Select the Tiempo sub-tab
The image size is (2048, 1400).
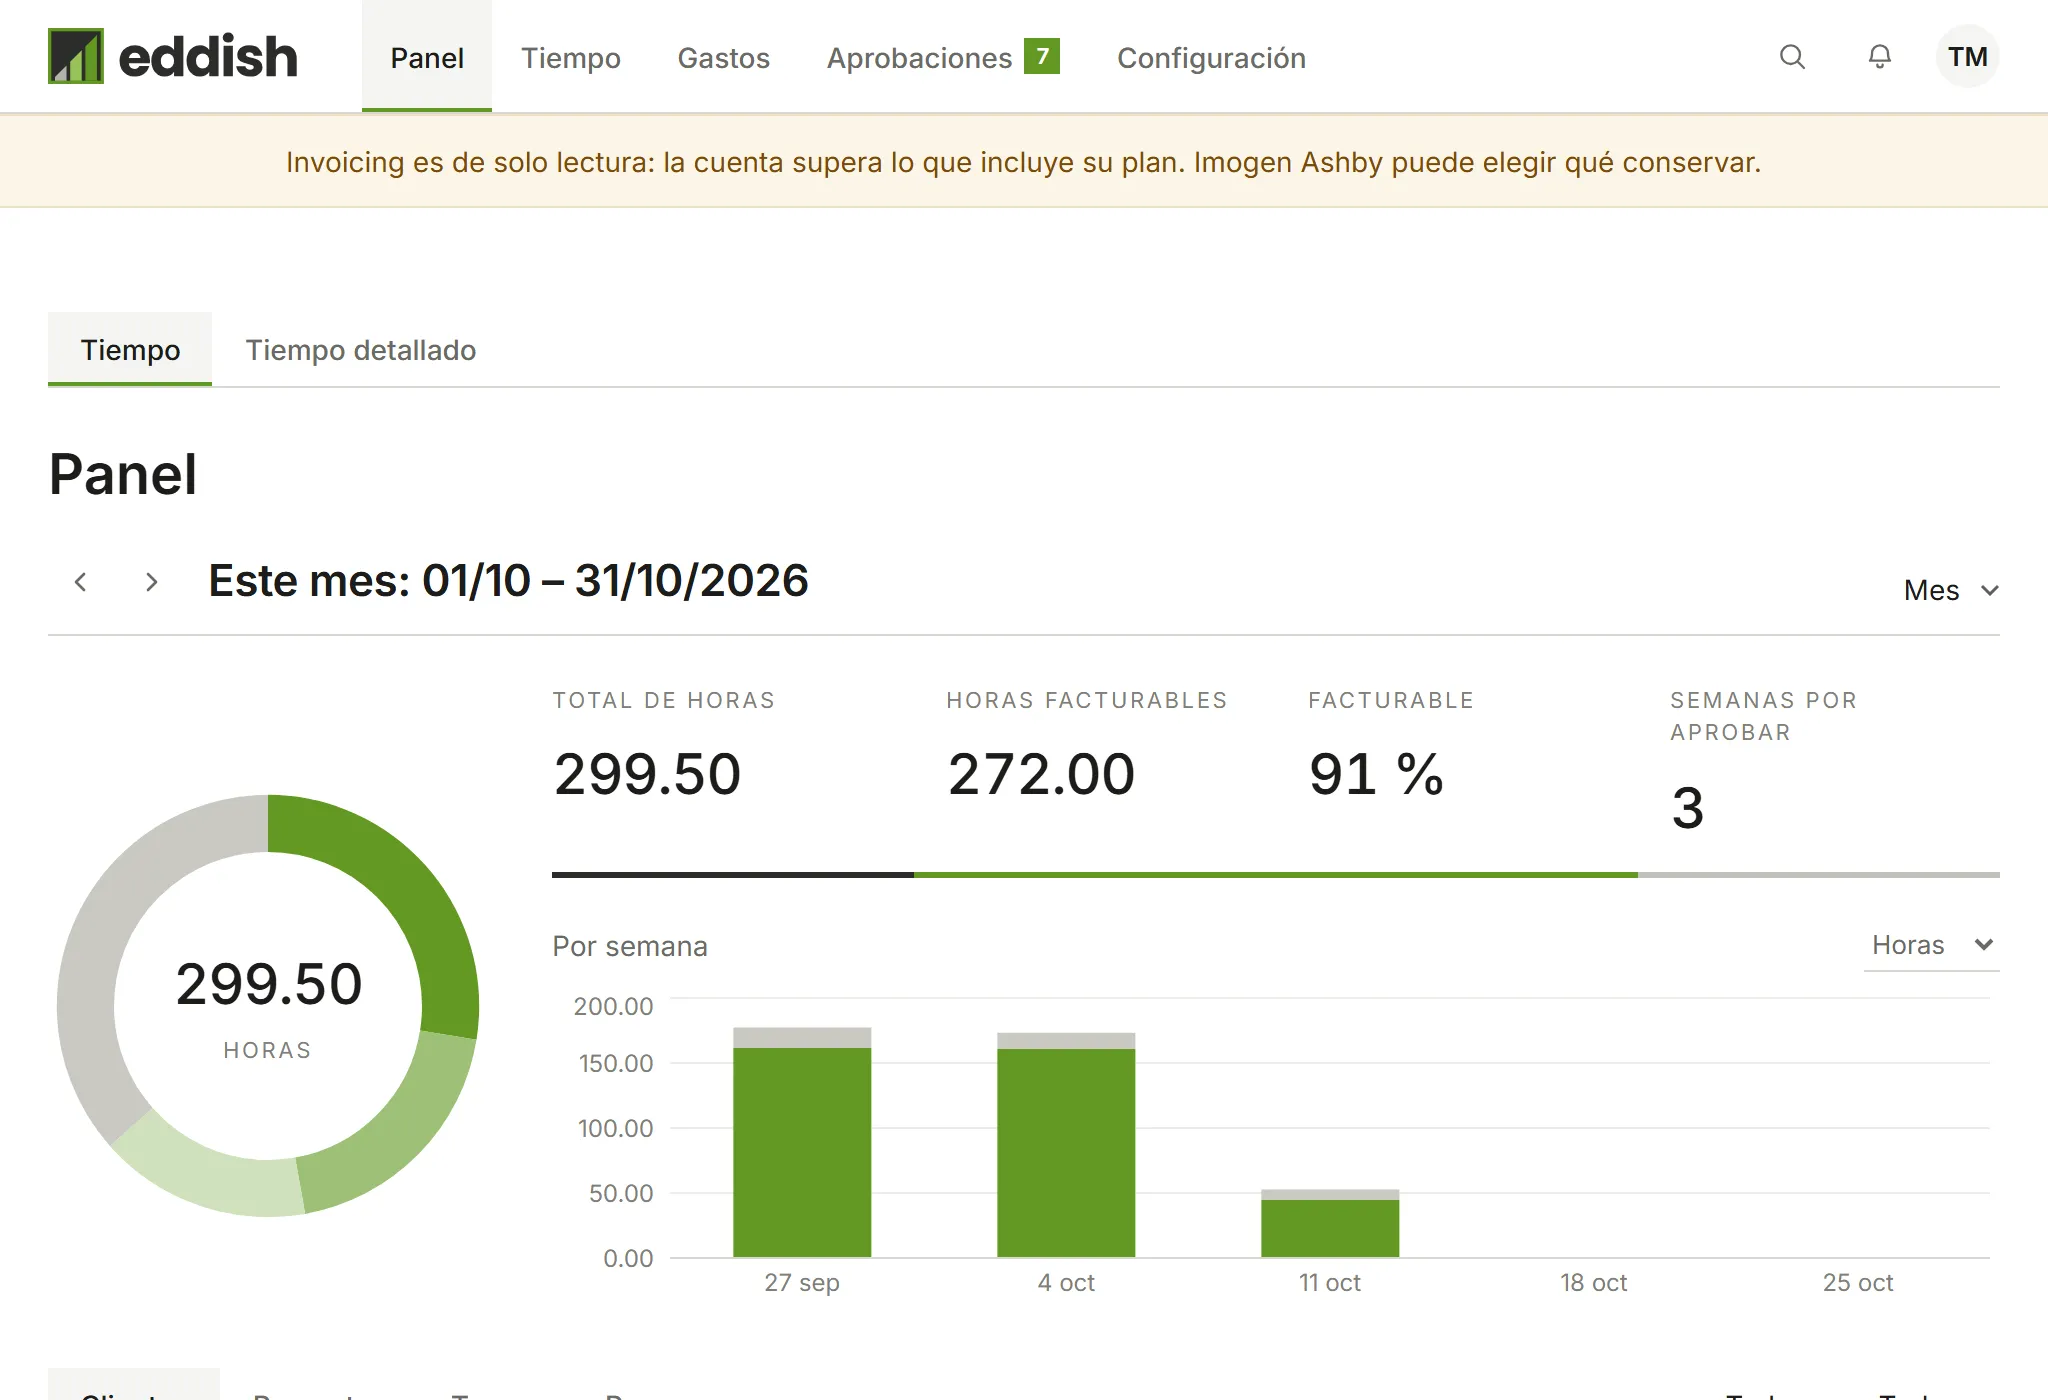coord(130,349)
